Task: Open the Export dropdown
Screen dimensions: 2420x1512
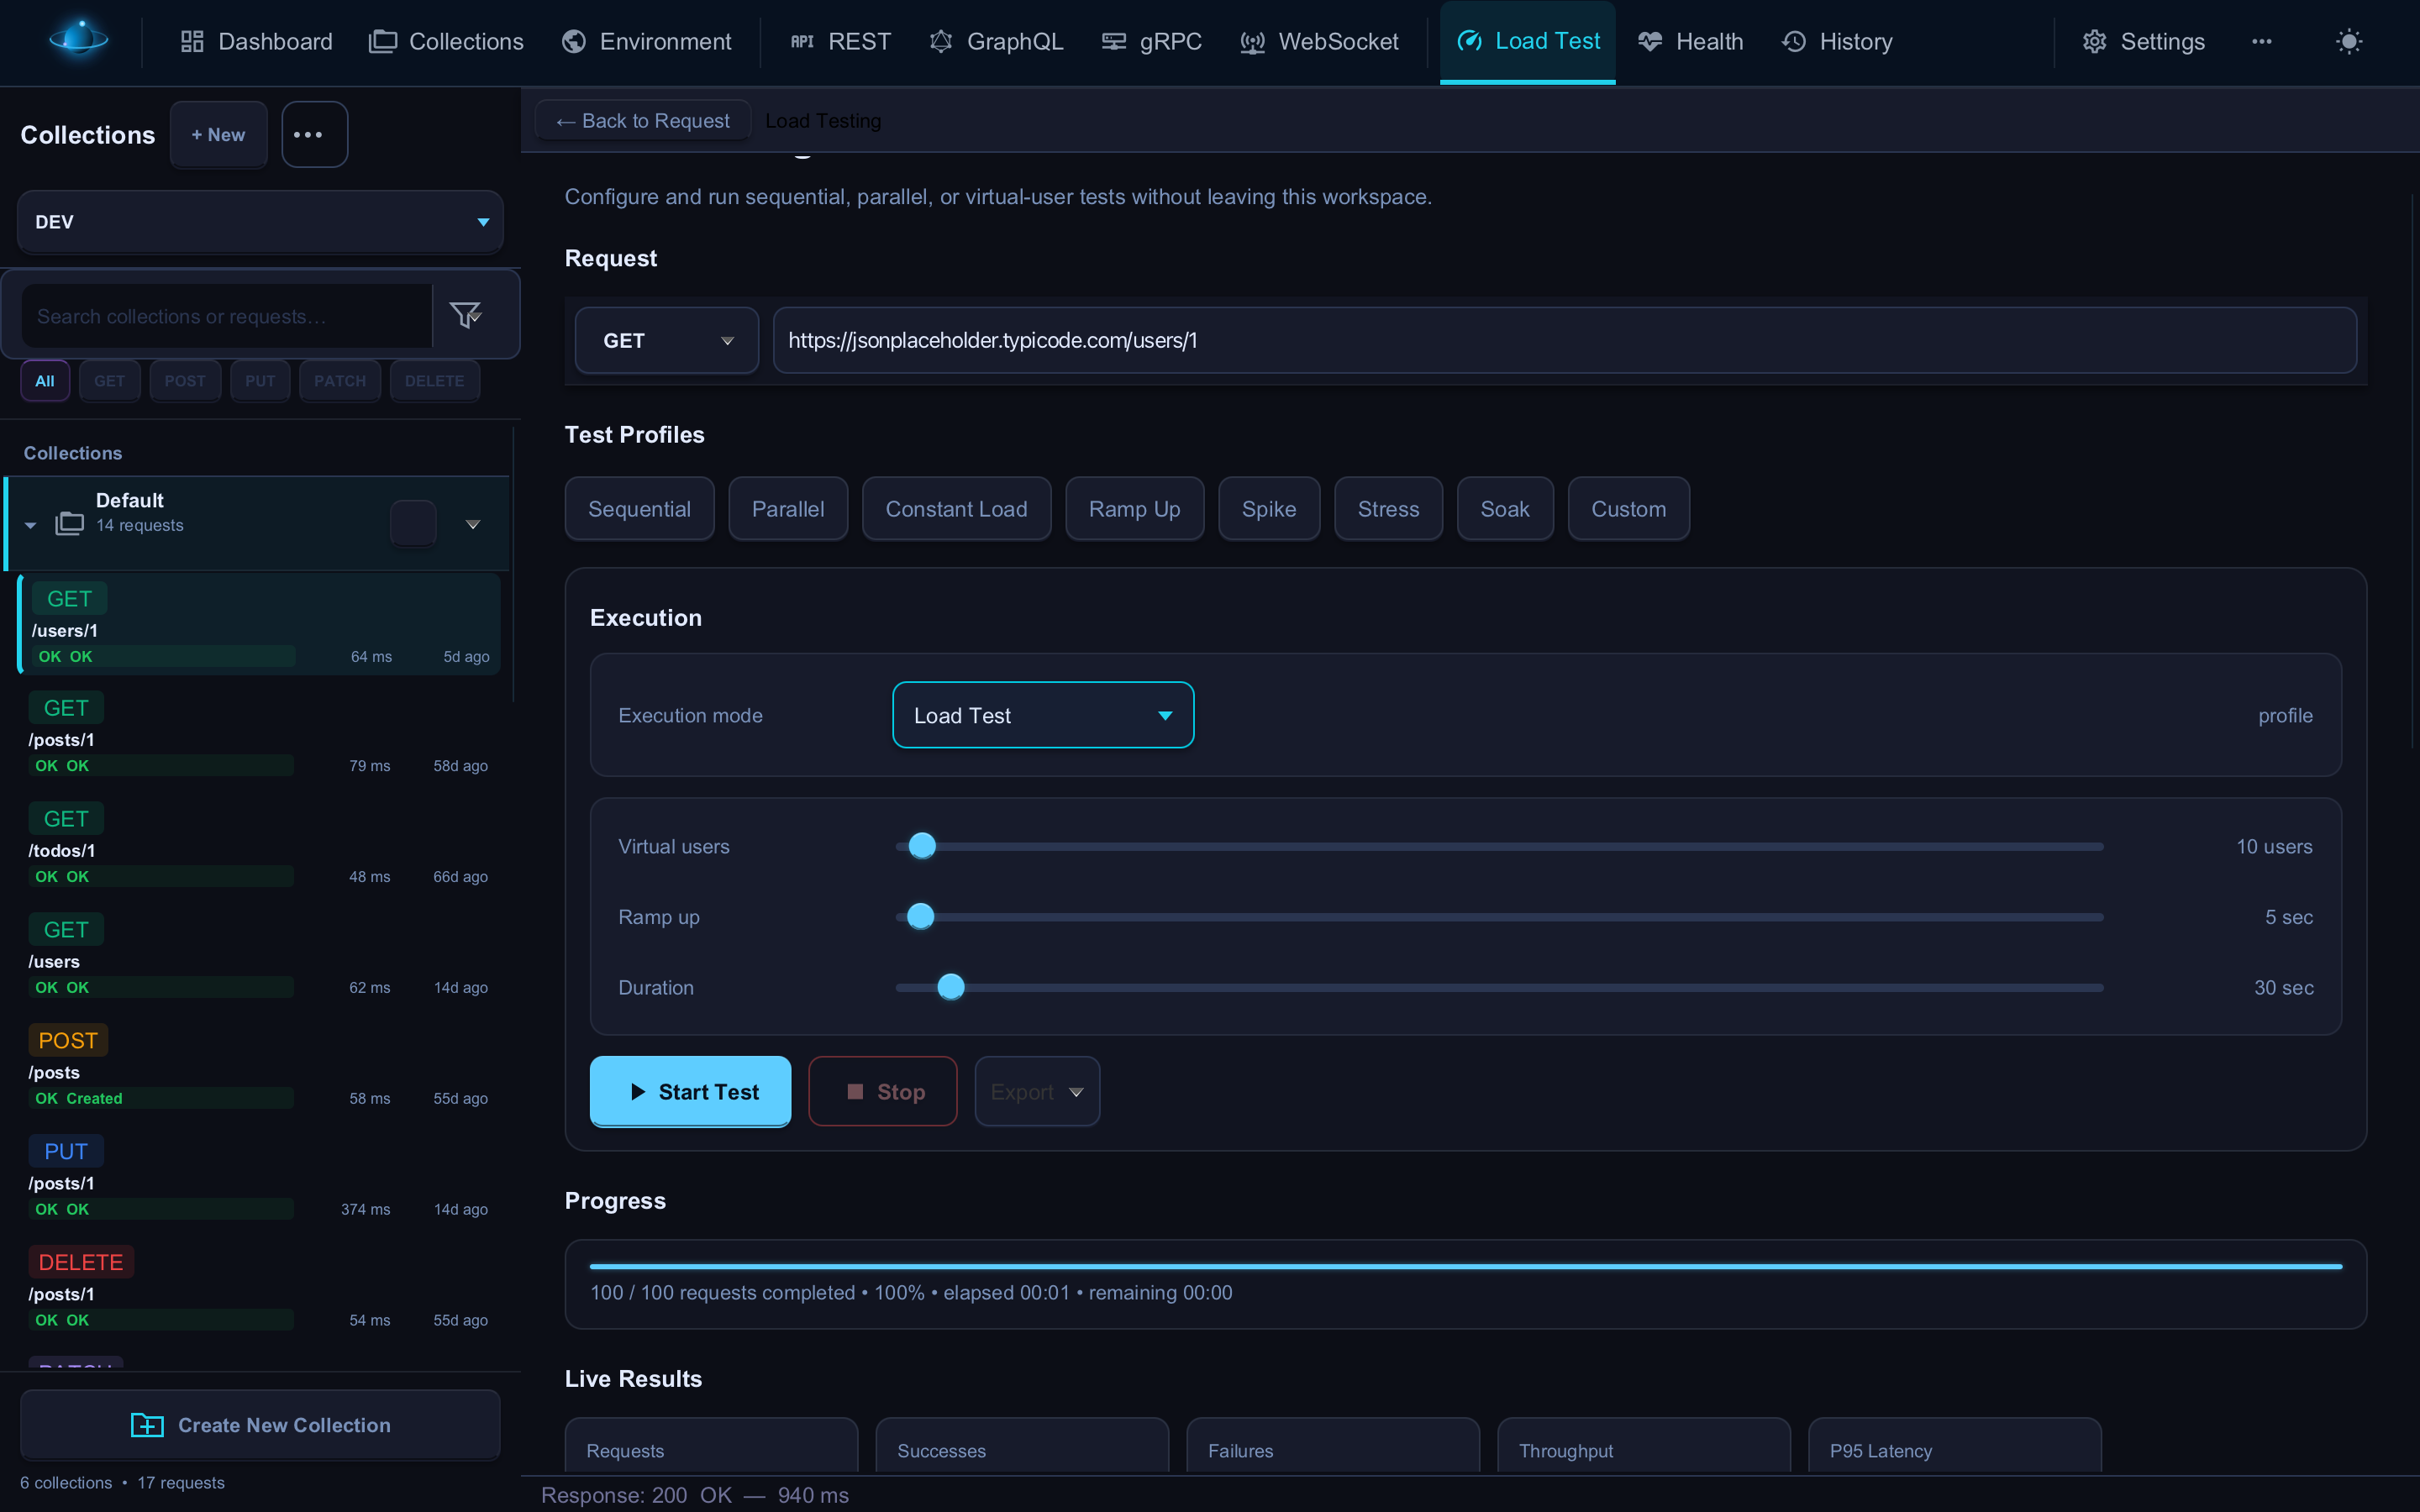Action: pos(1037,1091)
